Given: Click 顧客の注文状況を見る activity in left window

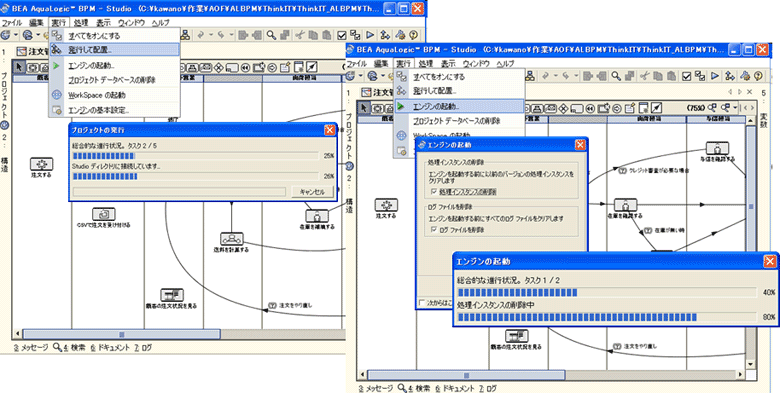Looking at the screenshot, I should (x=172, y=298).
